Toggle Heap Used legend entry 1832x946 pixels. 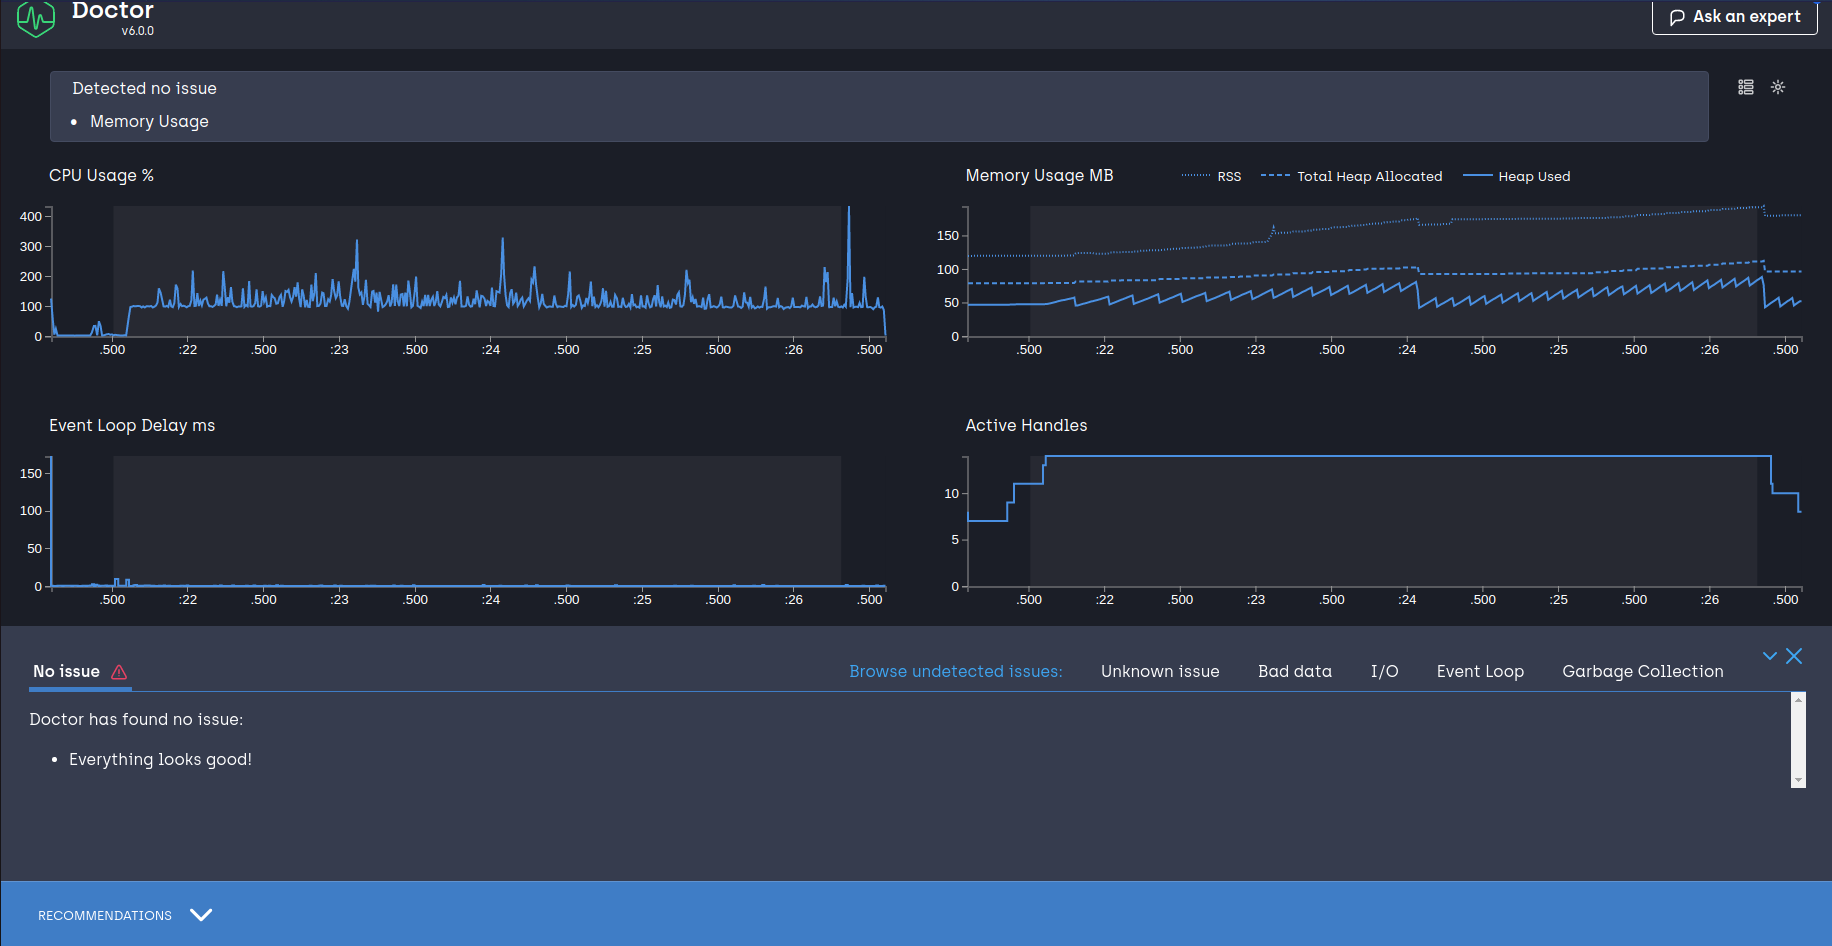pyautogui.click(x=1516, y=176)
